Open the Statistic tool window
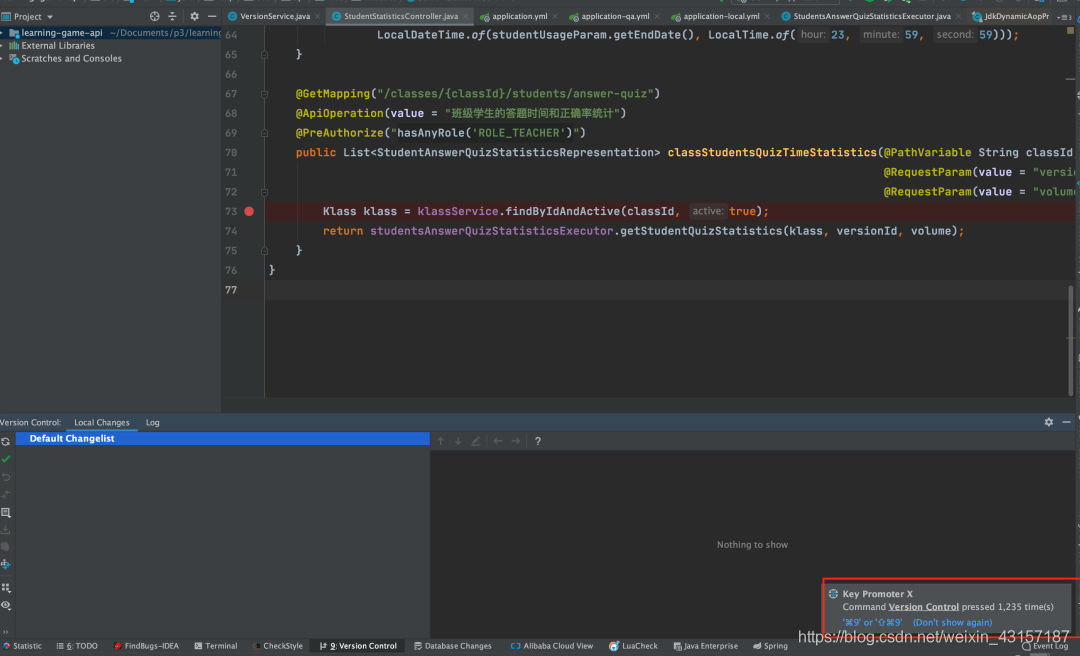 point(21,646)
